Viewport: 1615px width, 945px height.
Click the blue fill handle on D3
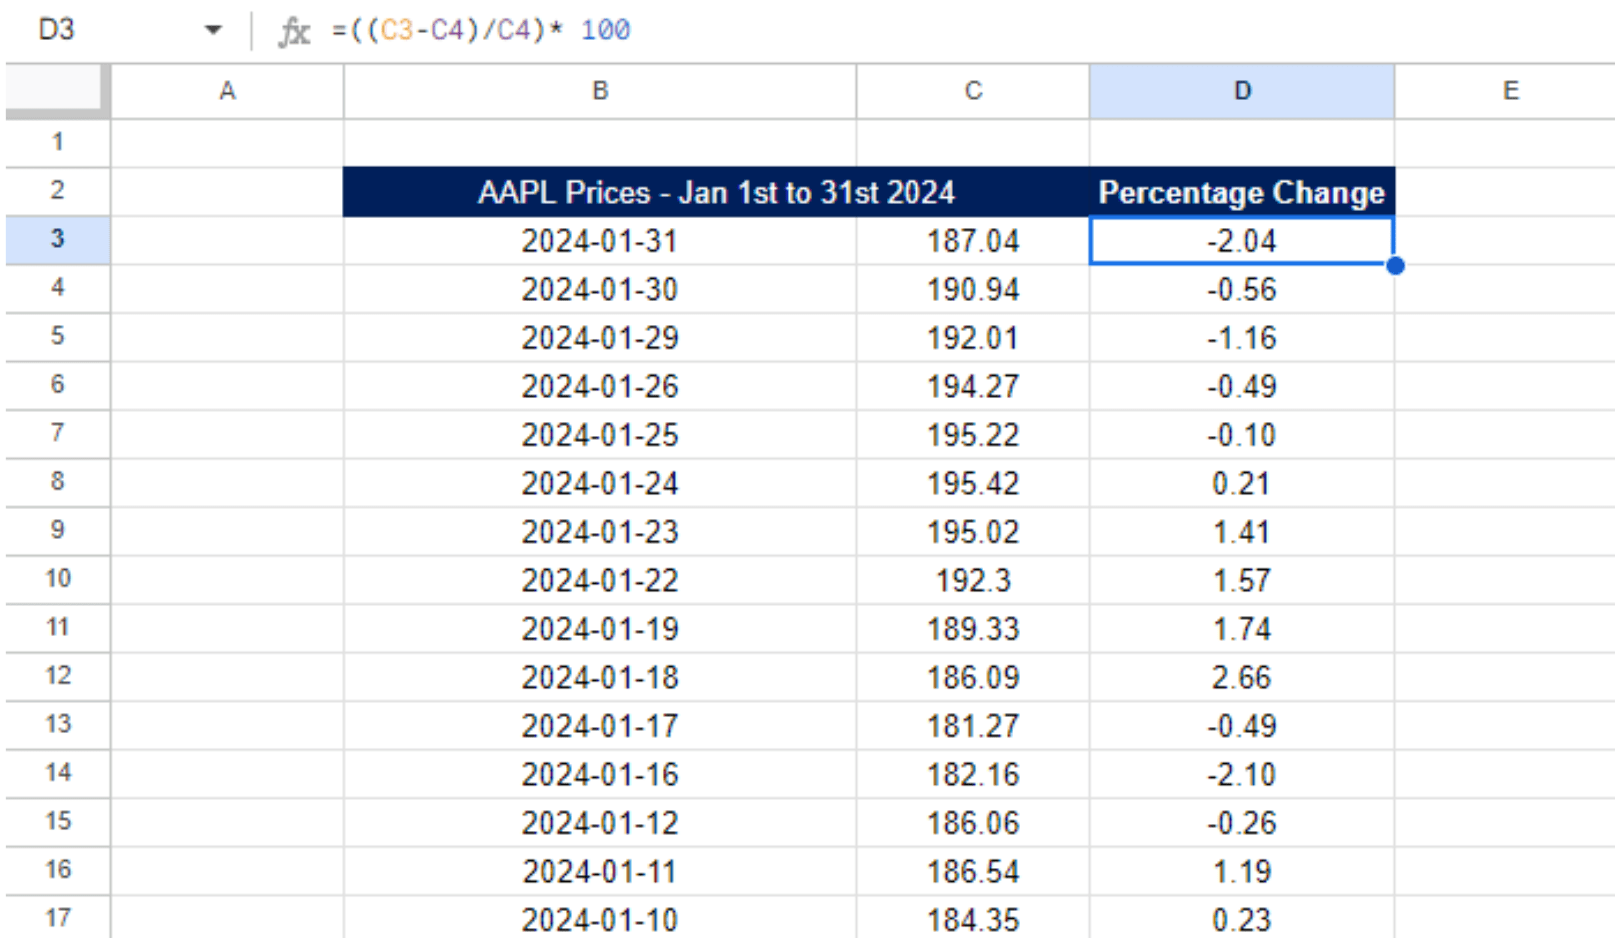click(1395, 266)
